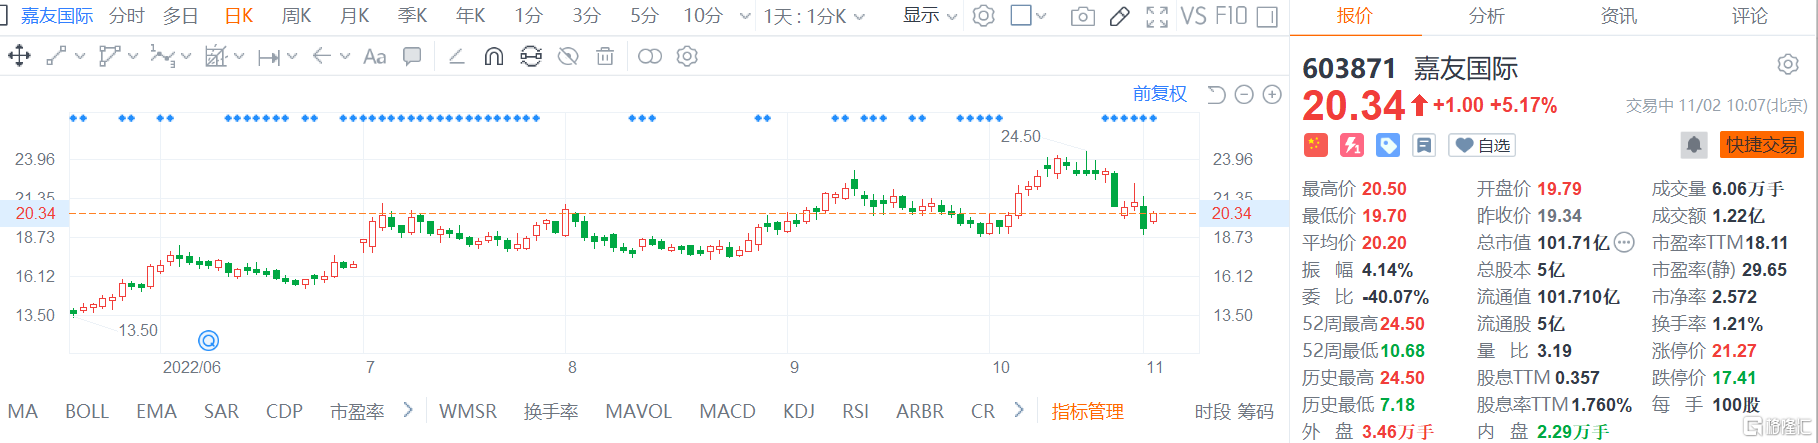1818x443 pixels.
Task: Click the VS compare button
Action: (1193, 16)
